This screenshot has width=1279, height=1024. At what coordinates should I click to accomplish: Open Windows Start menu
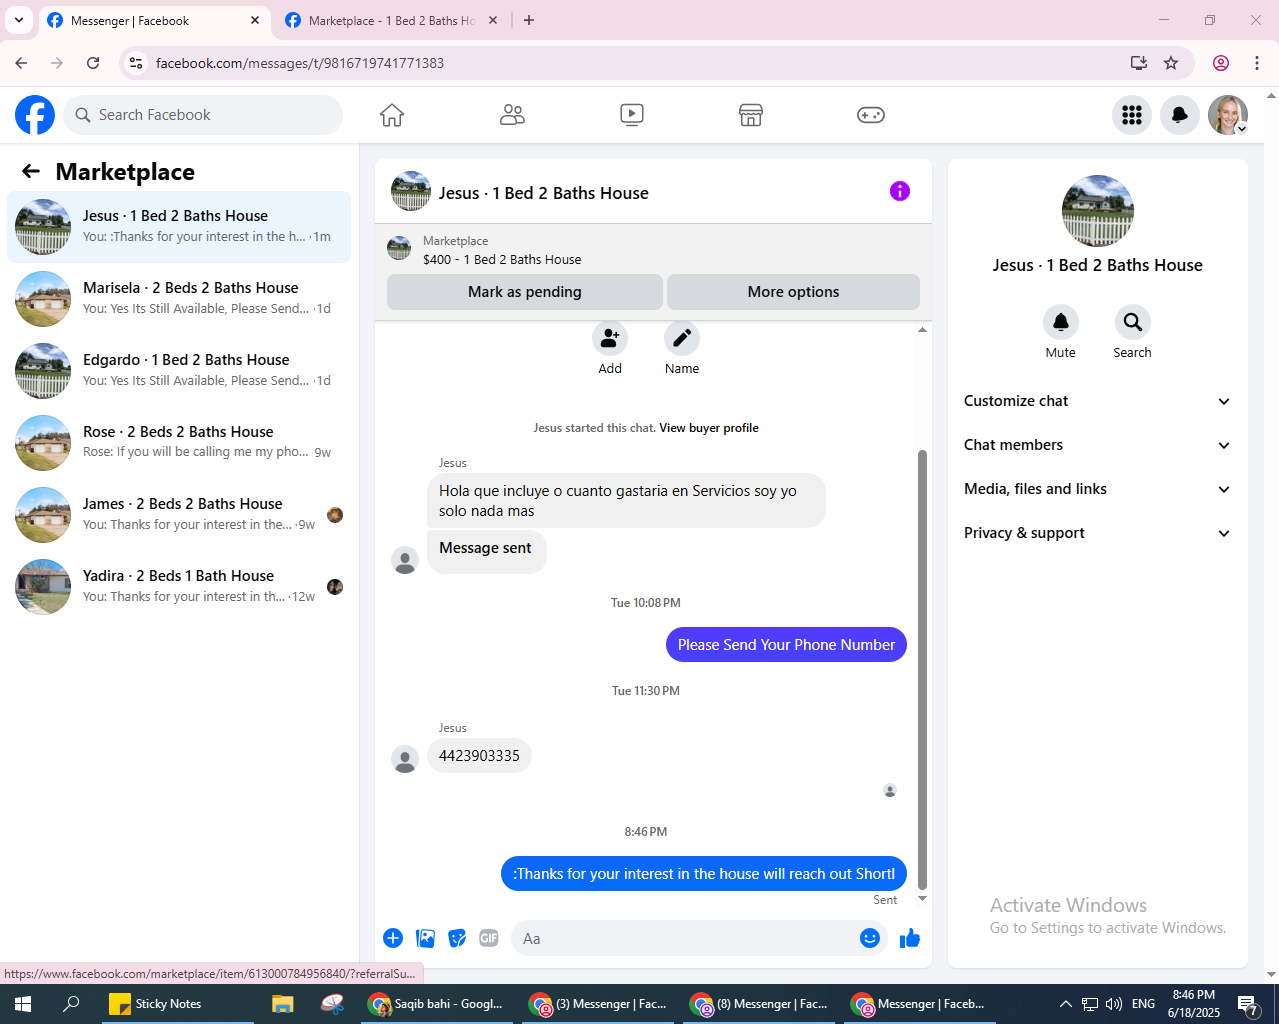pos(24,1004)
